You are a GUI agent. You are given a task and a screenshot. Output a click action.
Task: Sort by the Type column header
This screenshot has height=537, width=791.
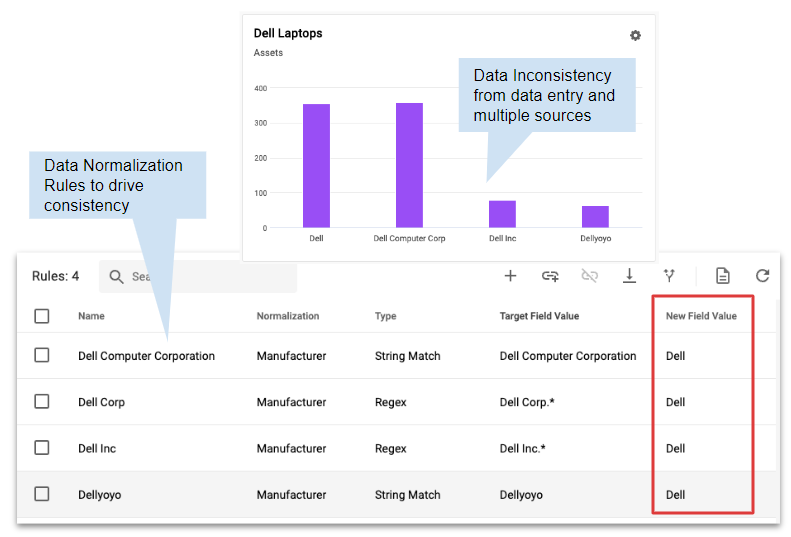pos(385,316)
